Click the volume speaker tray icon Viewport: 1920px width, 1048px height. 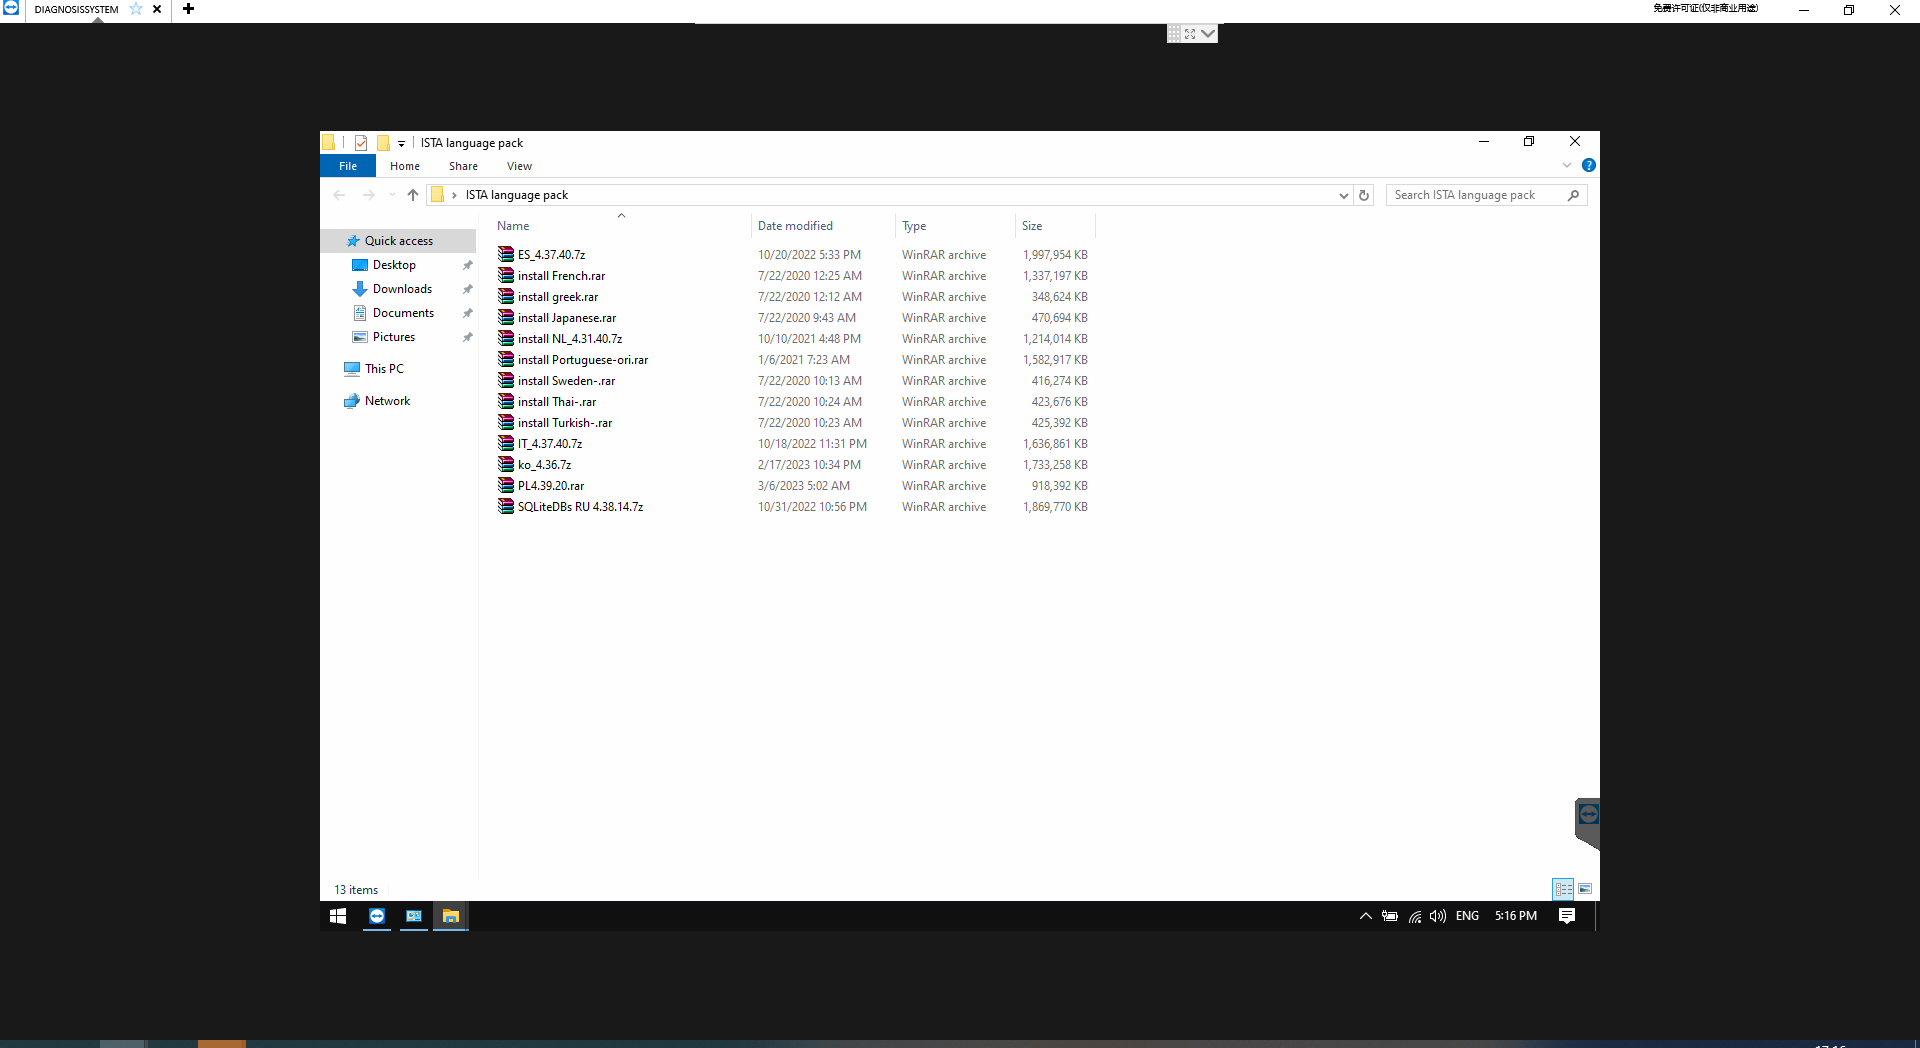[1437, 916]
